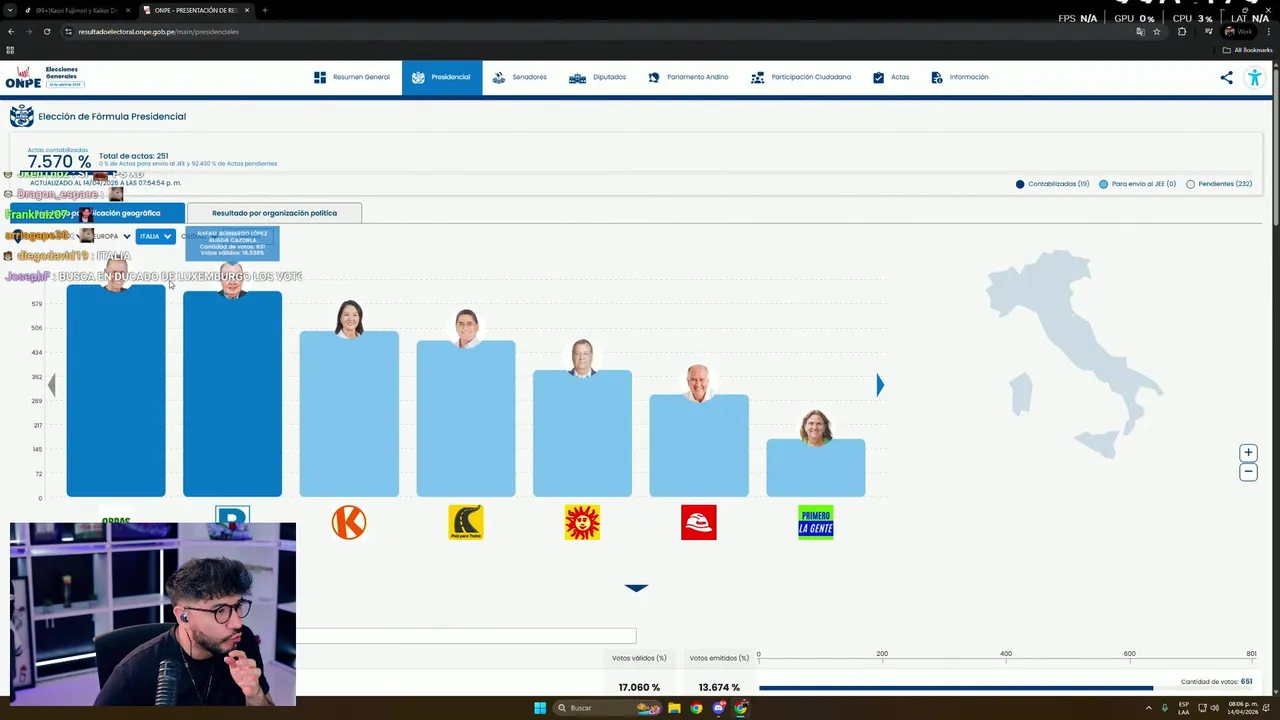This screenshot has width=1280, height=720.
Task: Click the 13.674 % votos emitidos value
Action: (x=719, y=687)
